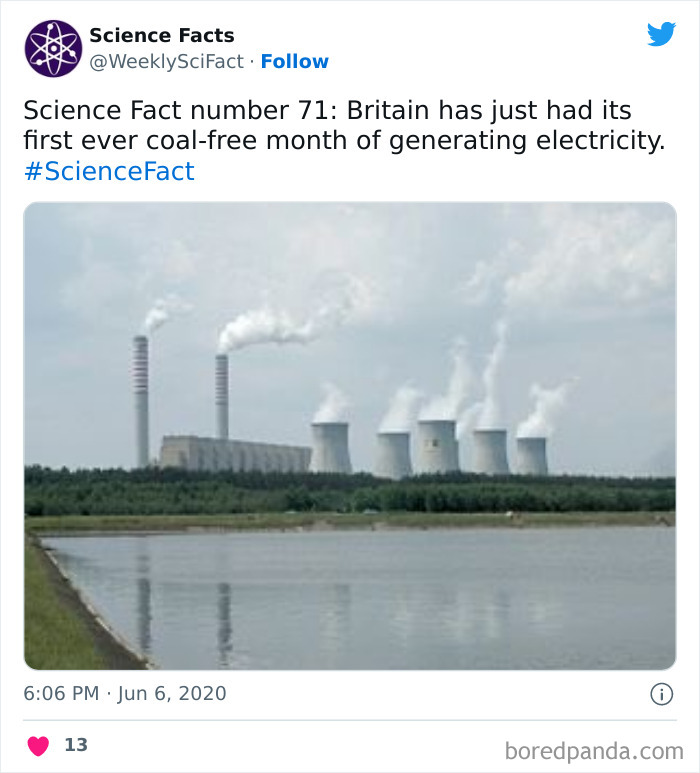
Task: Click the rightmost cooling tower in the photo
Action: pos(532,455)
